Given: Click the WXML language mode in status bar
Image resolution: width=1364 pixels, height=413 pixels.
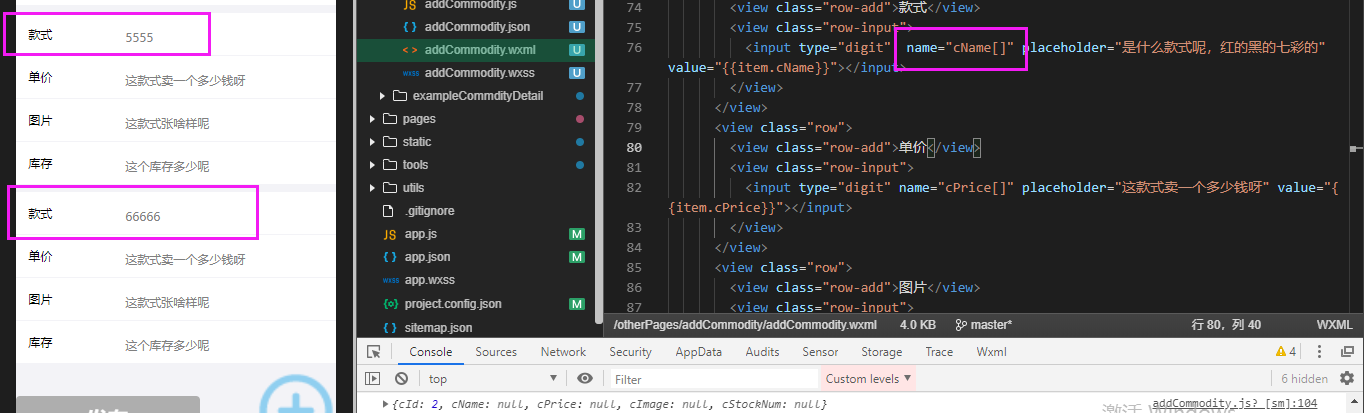Looking at the screenshot, I should [1334, 325].
